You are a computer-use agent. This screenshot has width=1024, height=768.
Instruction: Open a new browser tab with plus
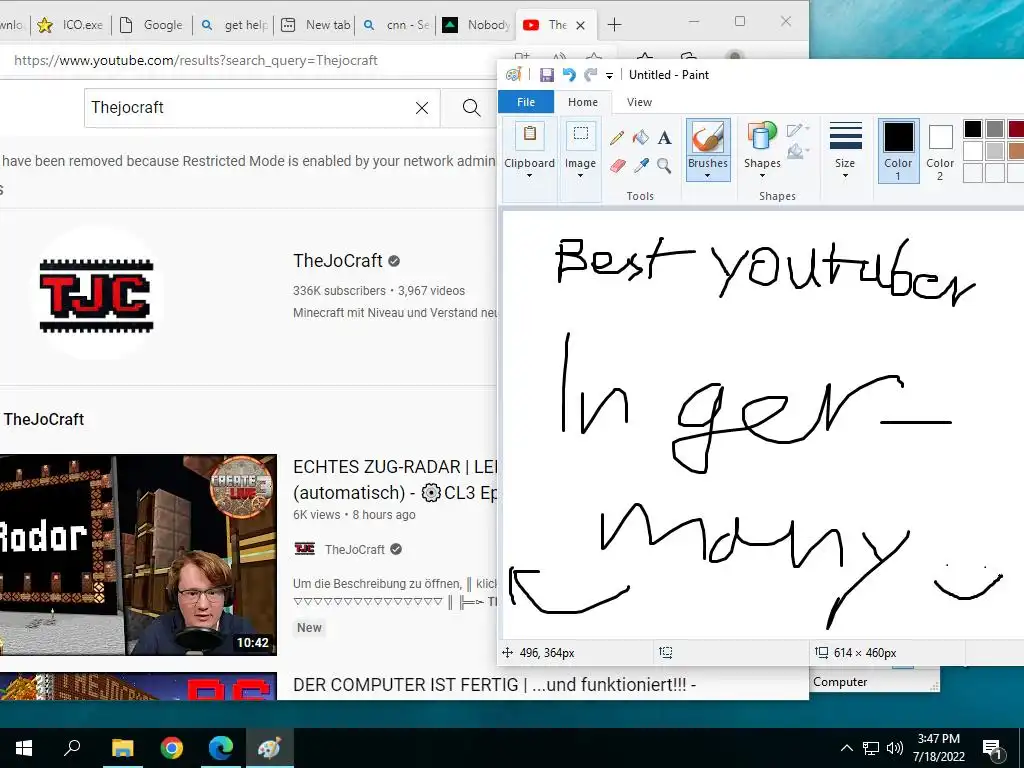[614, 25]
